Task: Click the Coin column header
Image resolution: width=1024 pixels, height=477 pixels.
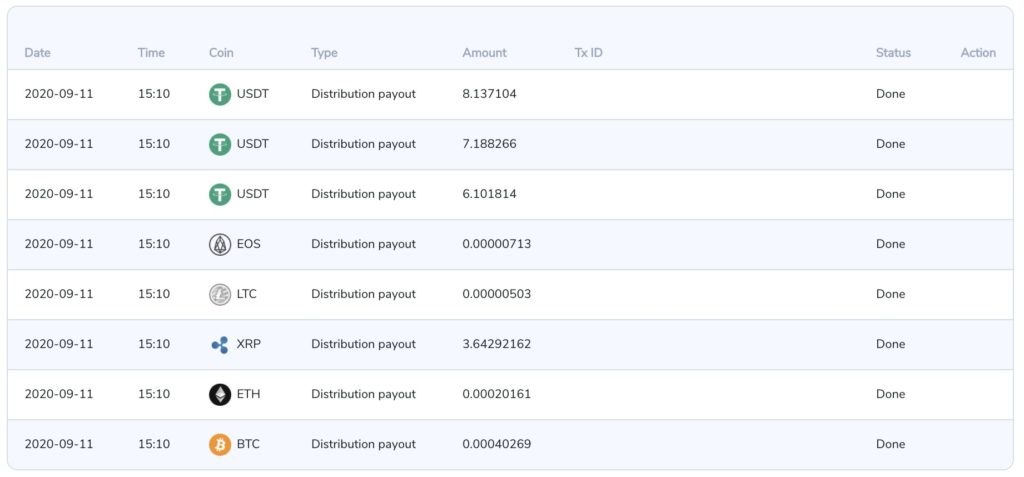Action: (221, 53)
